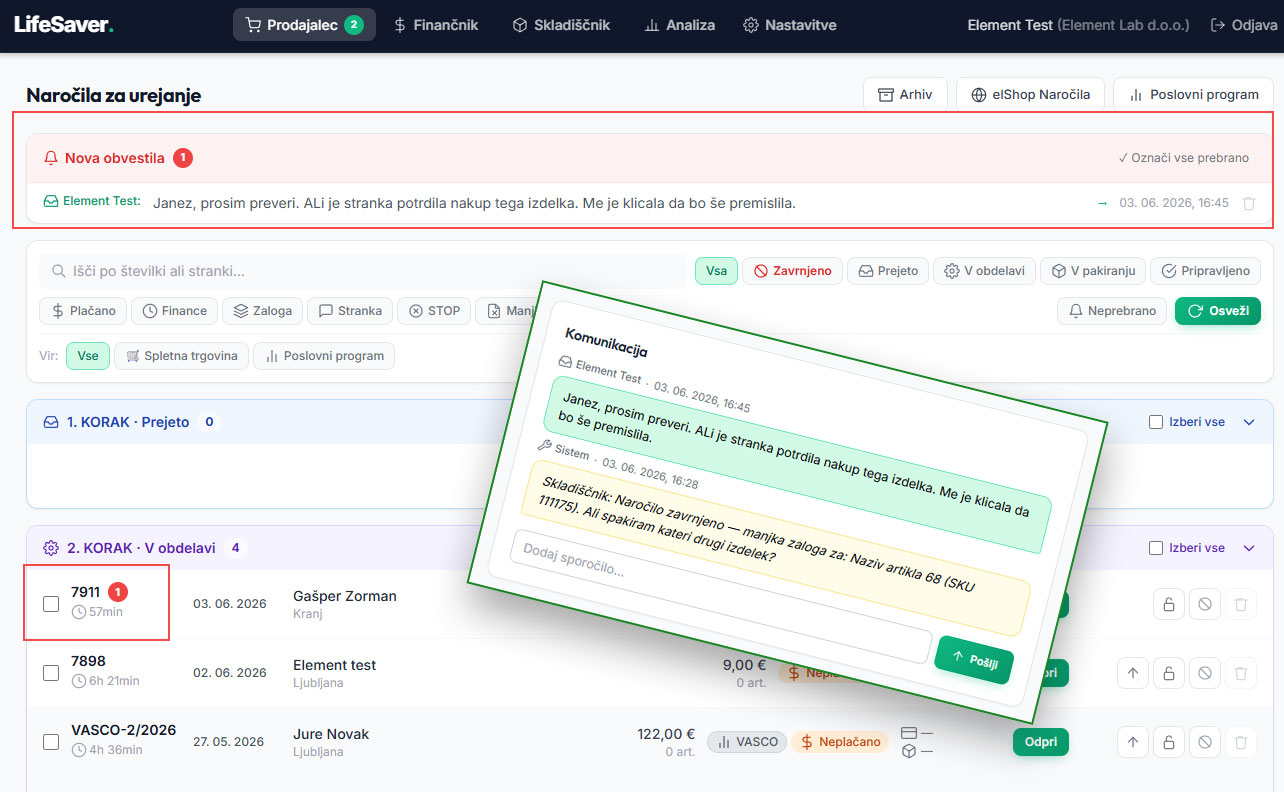Click the order number 7898
Viewport: 1284px width, 792px height.
88,661
